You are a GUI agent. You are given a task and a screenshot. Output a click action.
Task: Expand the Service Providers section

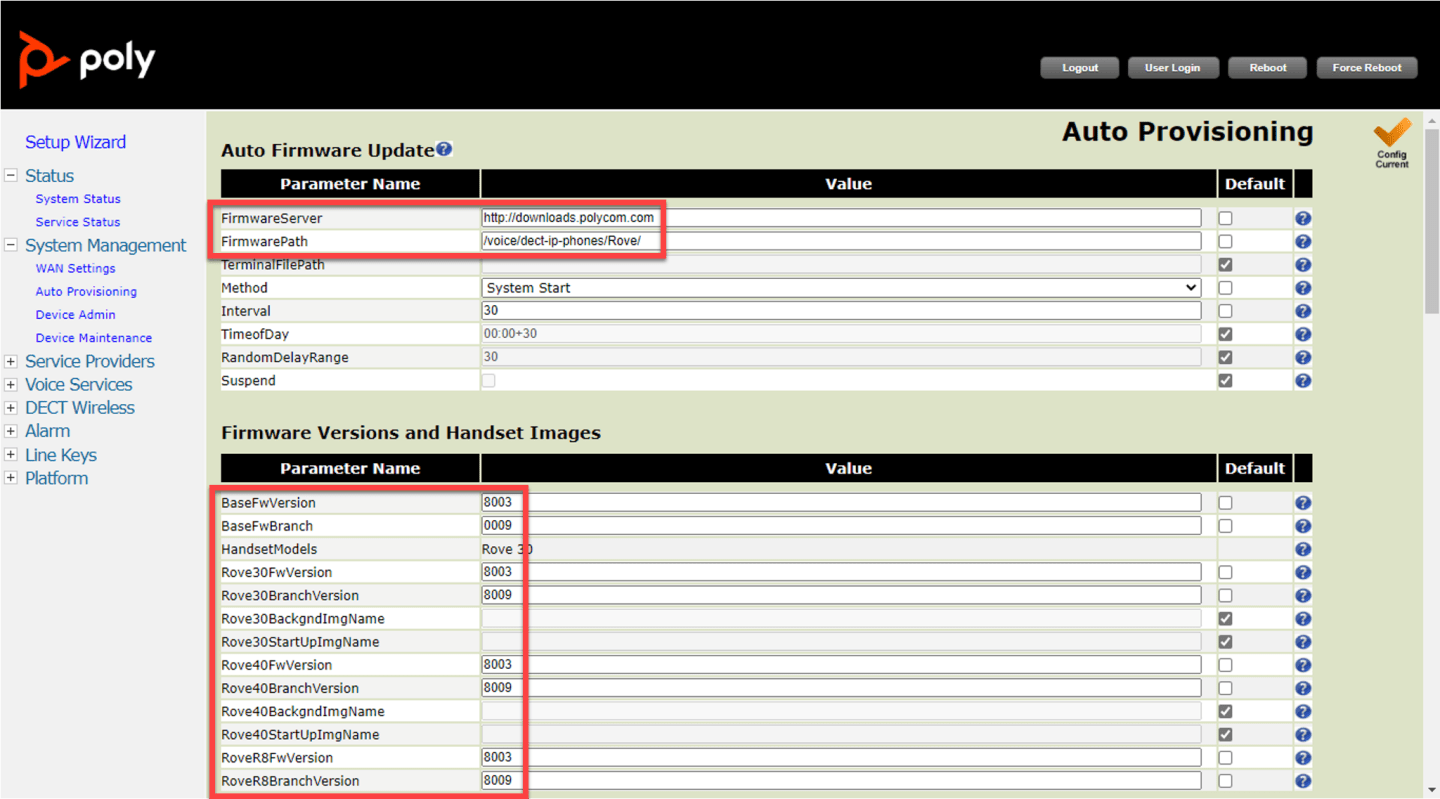tap(10, 361)
